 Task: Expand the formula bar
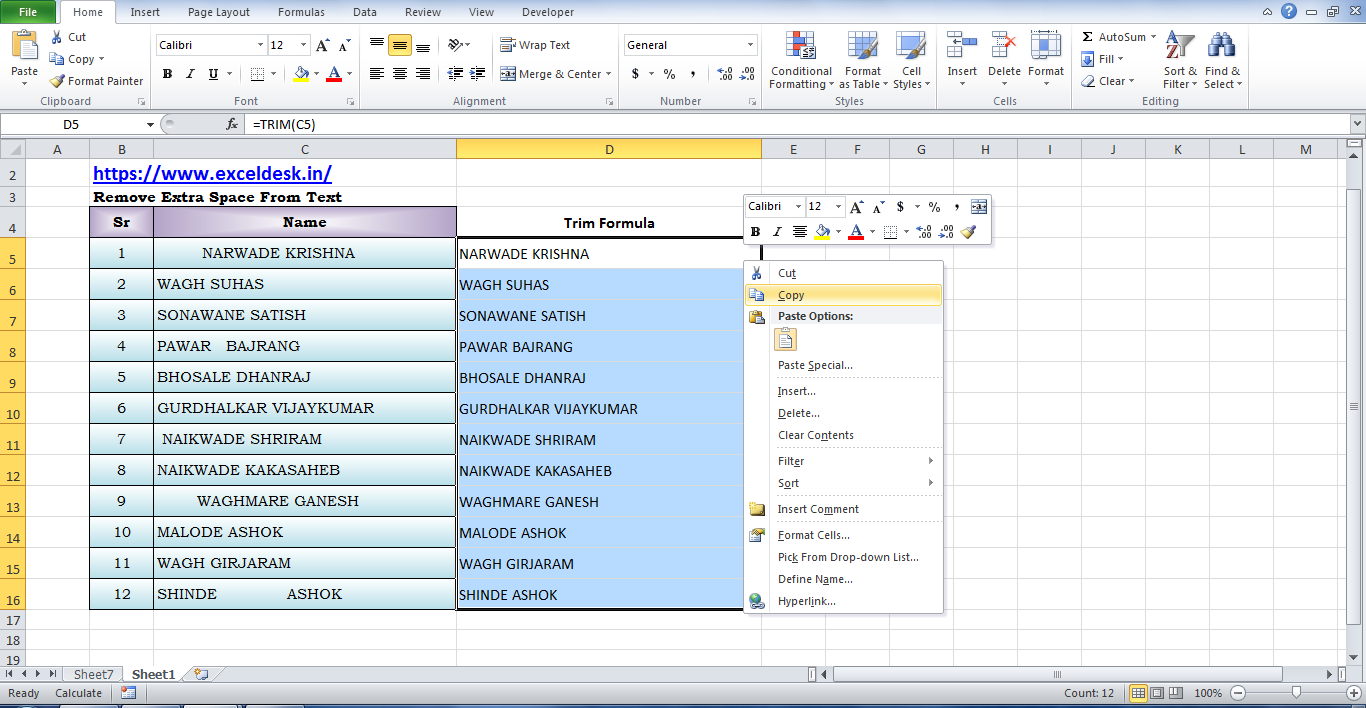pyautogui.click(x=1357, y=124)
